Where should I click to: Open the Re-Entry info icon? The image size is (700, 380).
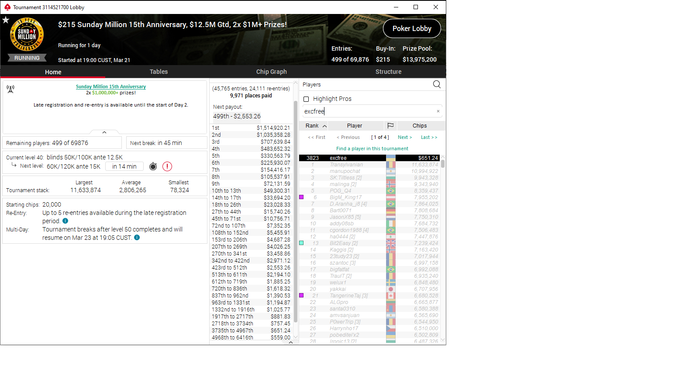click(66, 221)
